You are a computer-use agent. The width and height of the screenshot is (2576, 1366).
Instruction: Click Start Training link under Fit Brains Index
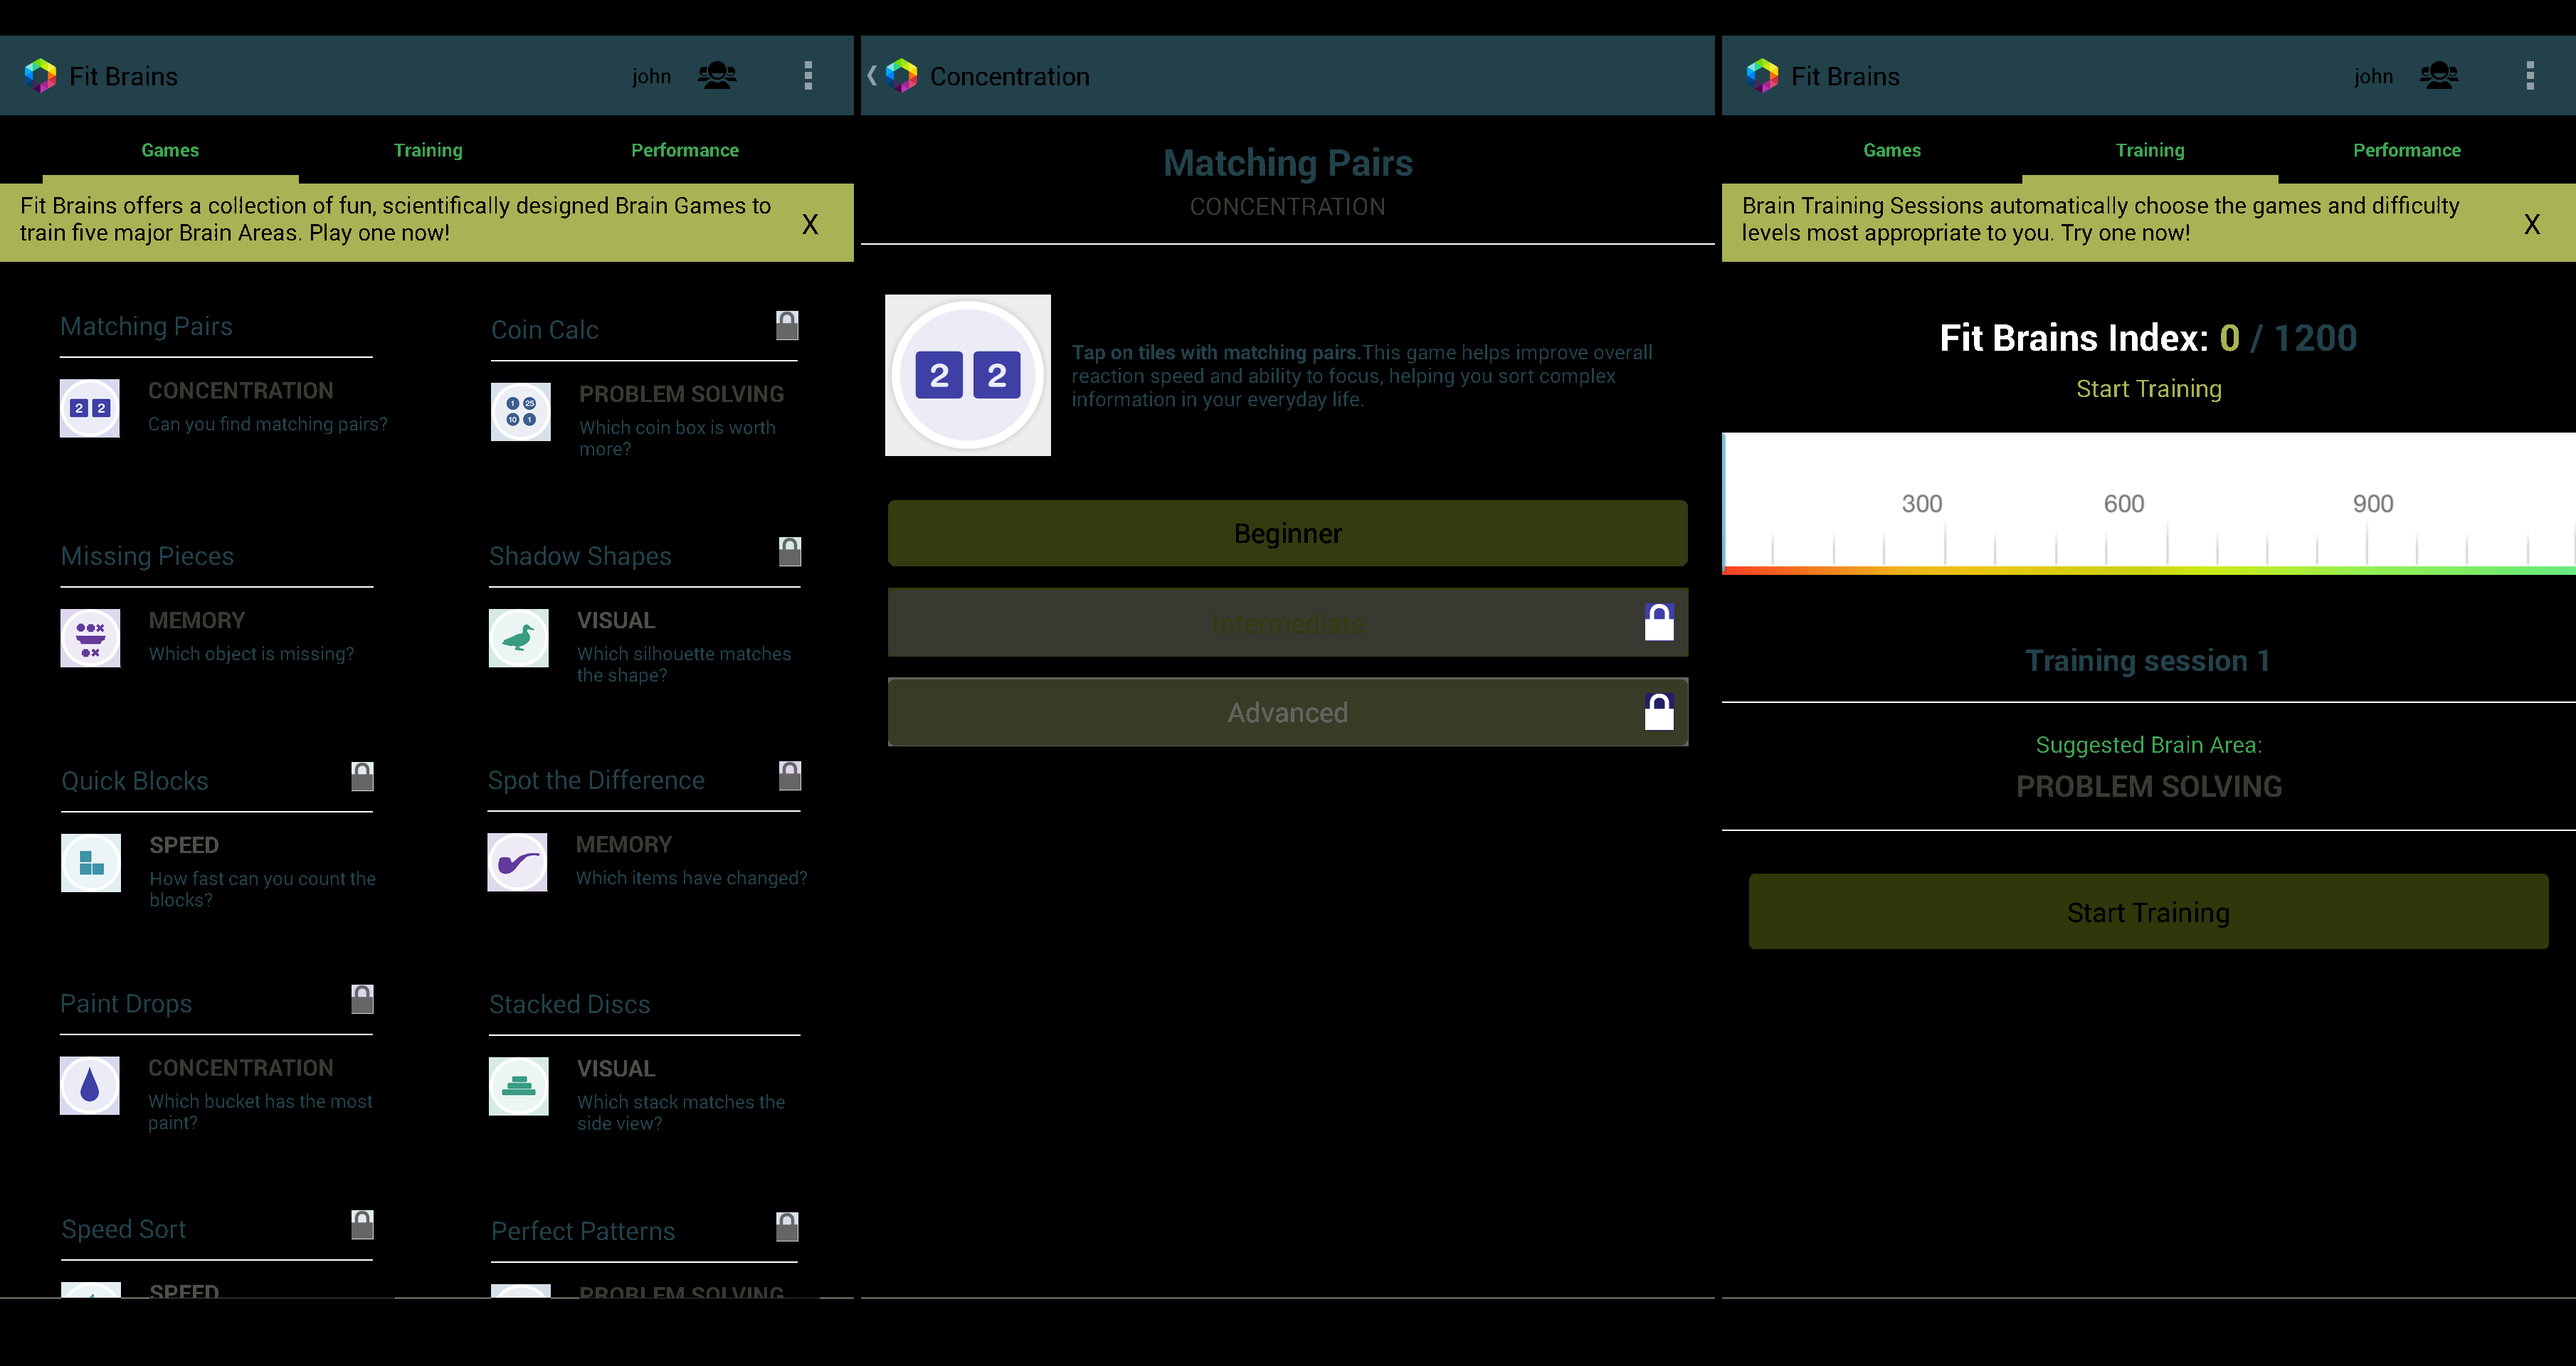pyautogui.click(x=2148, y=389)
